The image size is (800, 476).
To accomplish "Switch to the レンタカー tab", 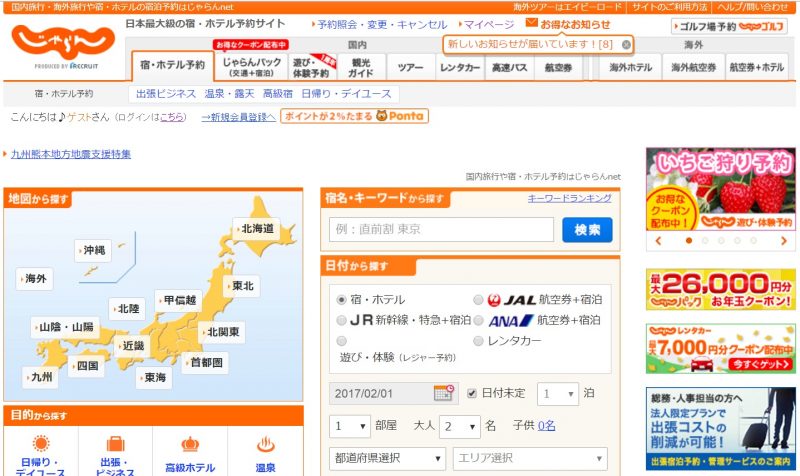I will (460, 68).
